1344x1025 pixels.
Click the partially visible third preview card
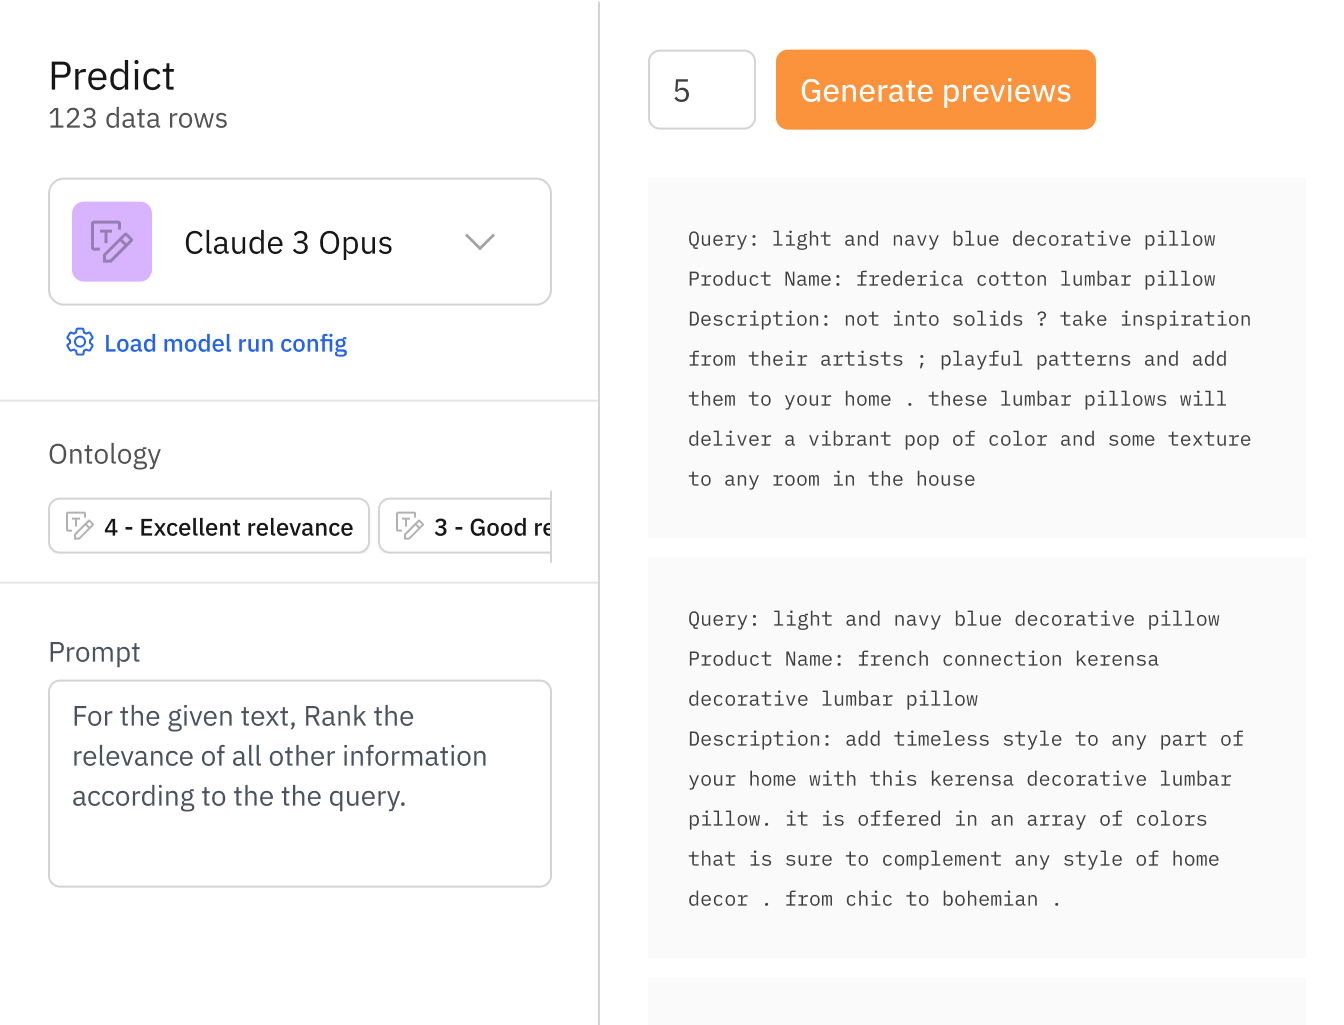click(976, 1001)
